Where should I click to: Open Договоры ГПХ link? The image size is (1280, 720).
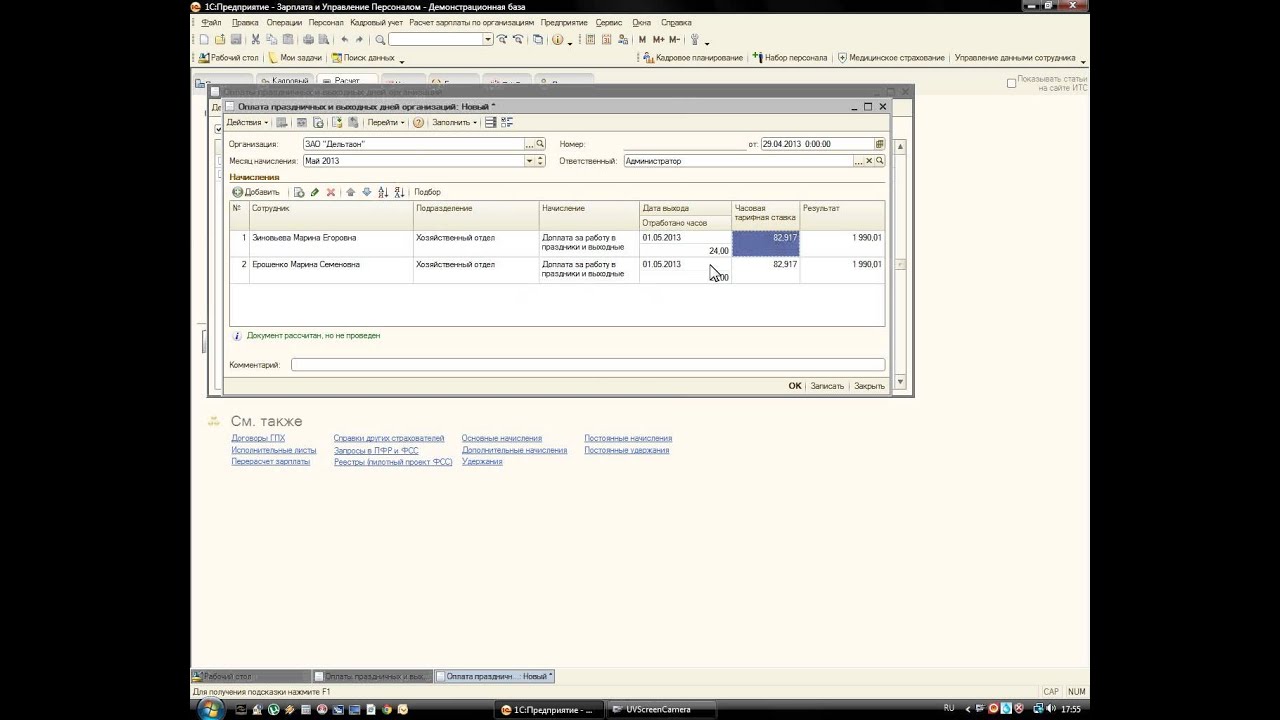(x=258, y=438)
